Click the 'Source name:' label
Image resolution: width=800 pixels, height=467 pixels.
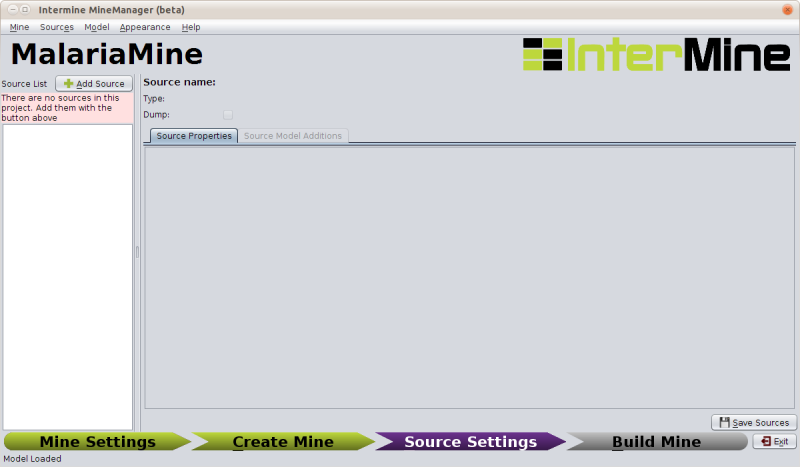click(x=180, y=82)
